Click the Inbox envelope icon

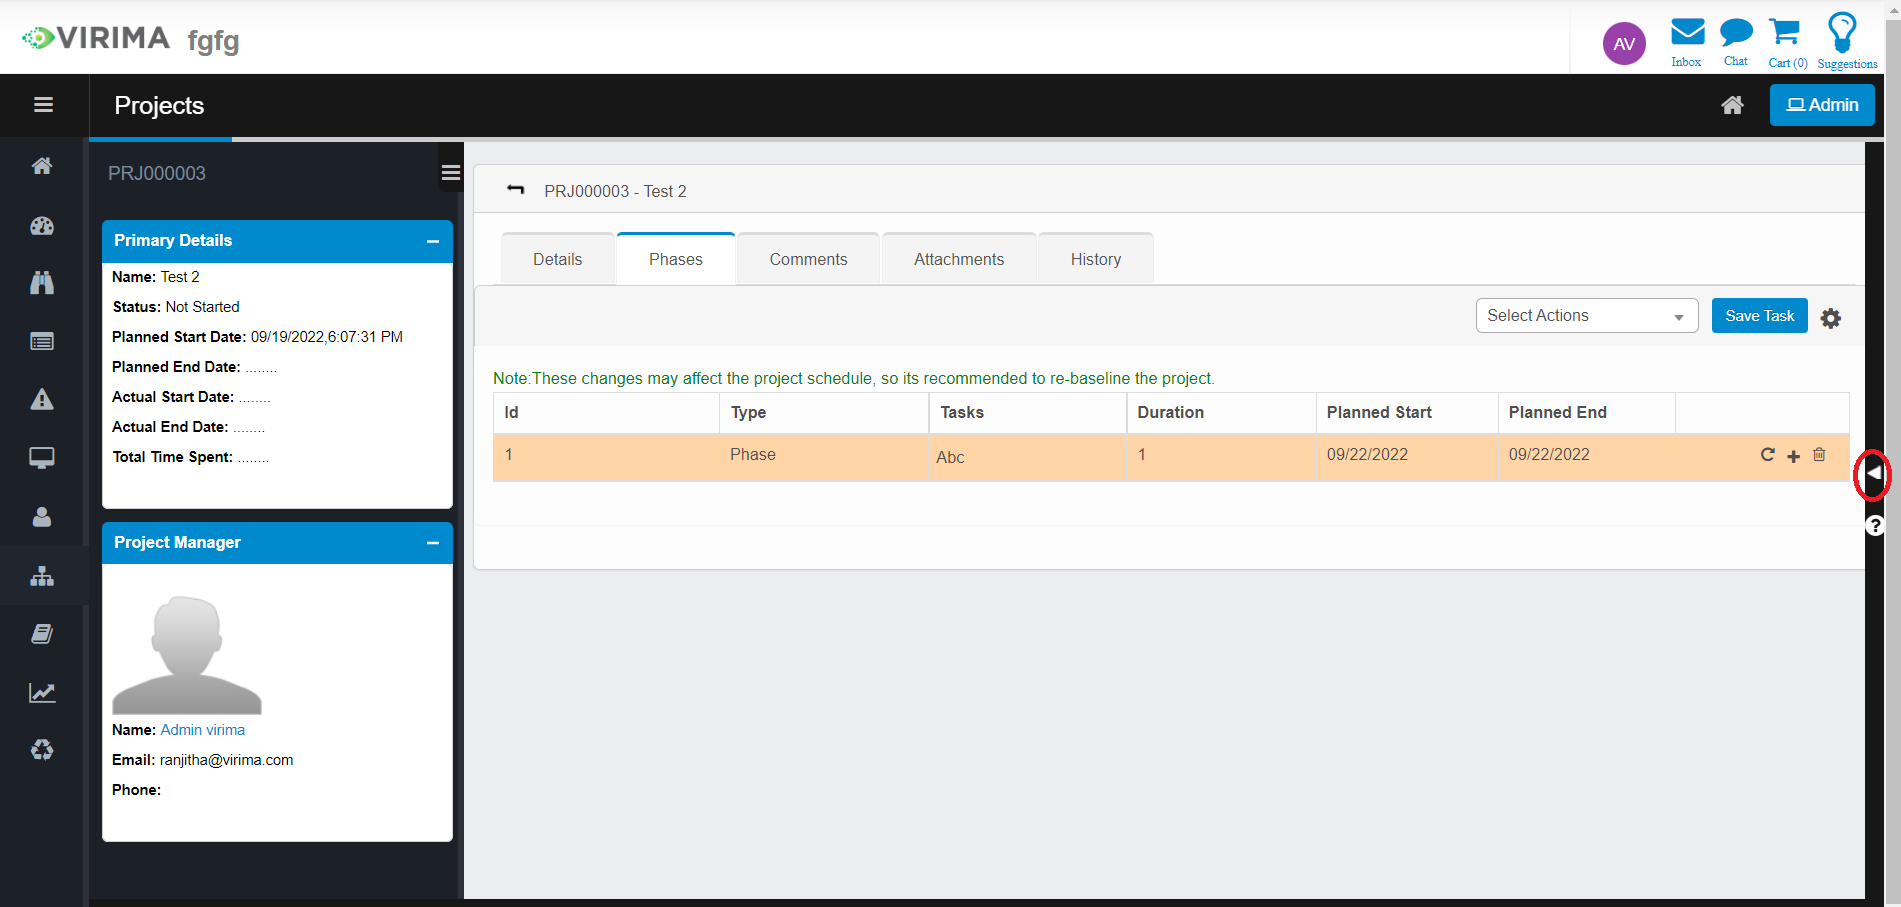[1687, 33]
